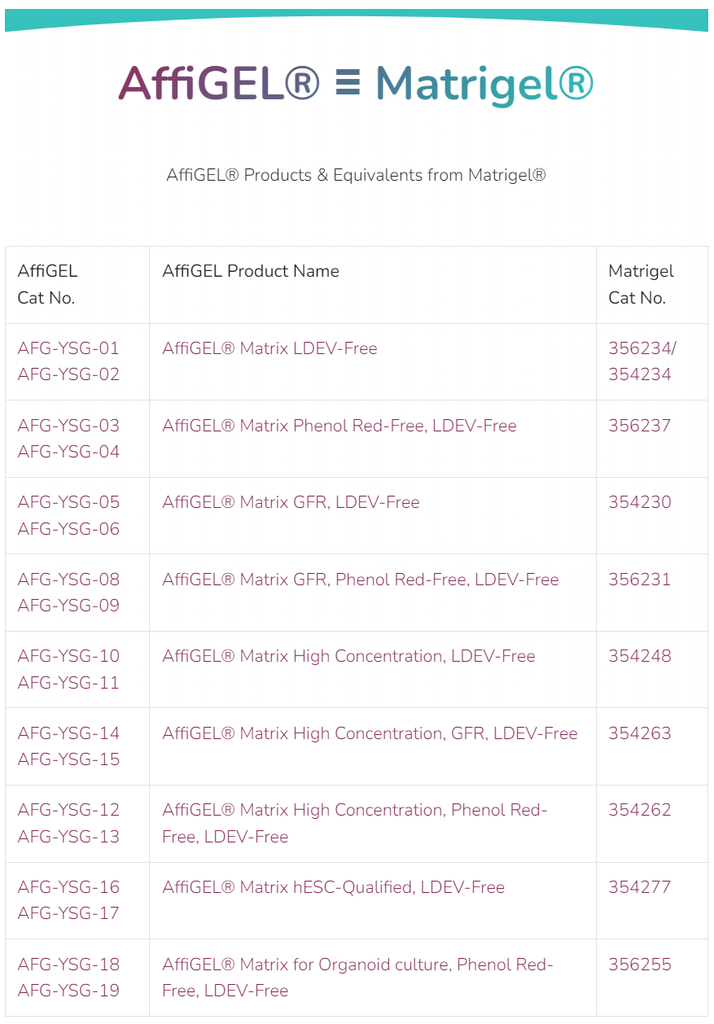
Task: Click Matrigel catalog number 354230
Action: tap(640, 502)
